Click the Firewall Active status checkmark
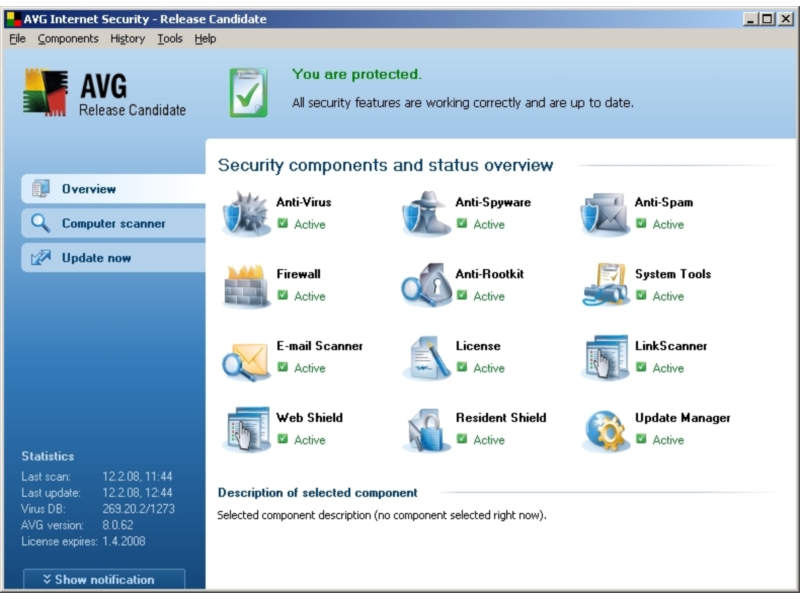800x600 pixels. (283, 295)
